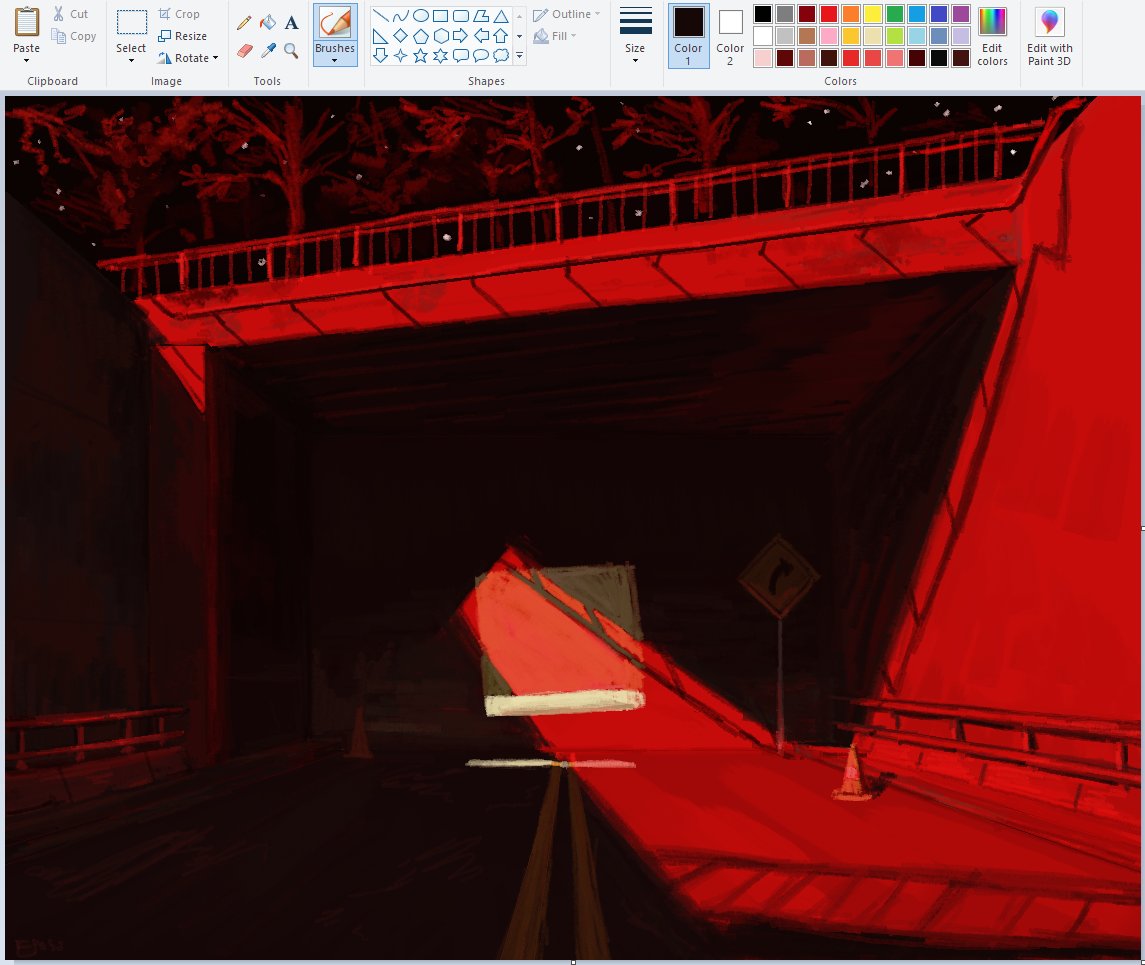Choose the Down arrow shape
Viewport: 1145px width, 965px height.
coord(380,55)
